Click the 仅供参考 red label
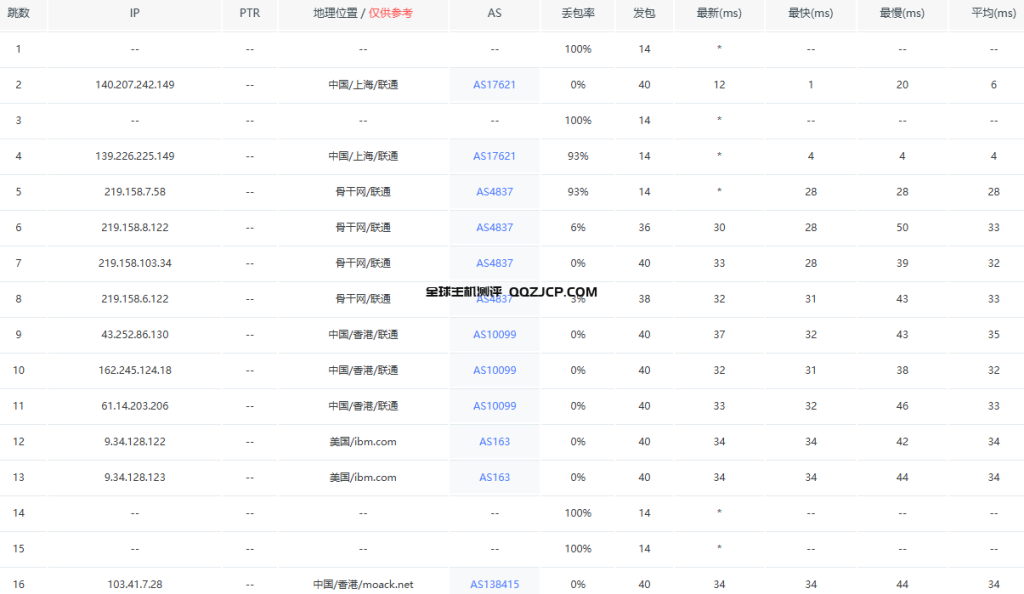This screenshot has width=1024, height=594. click(x=390, y=14)
